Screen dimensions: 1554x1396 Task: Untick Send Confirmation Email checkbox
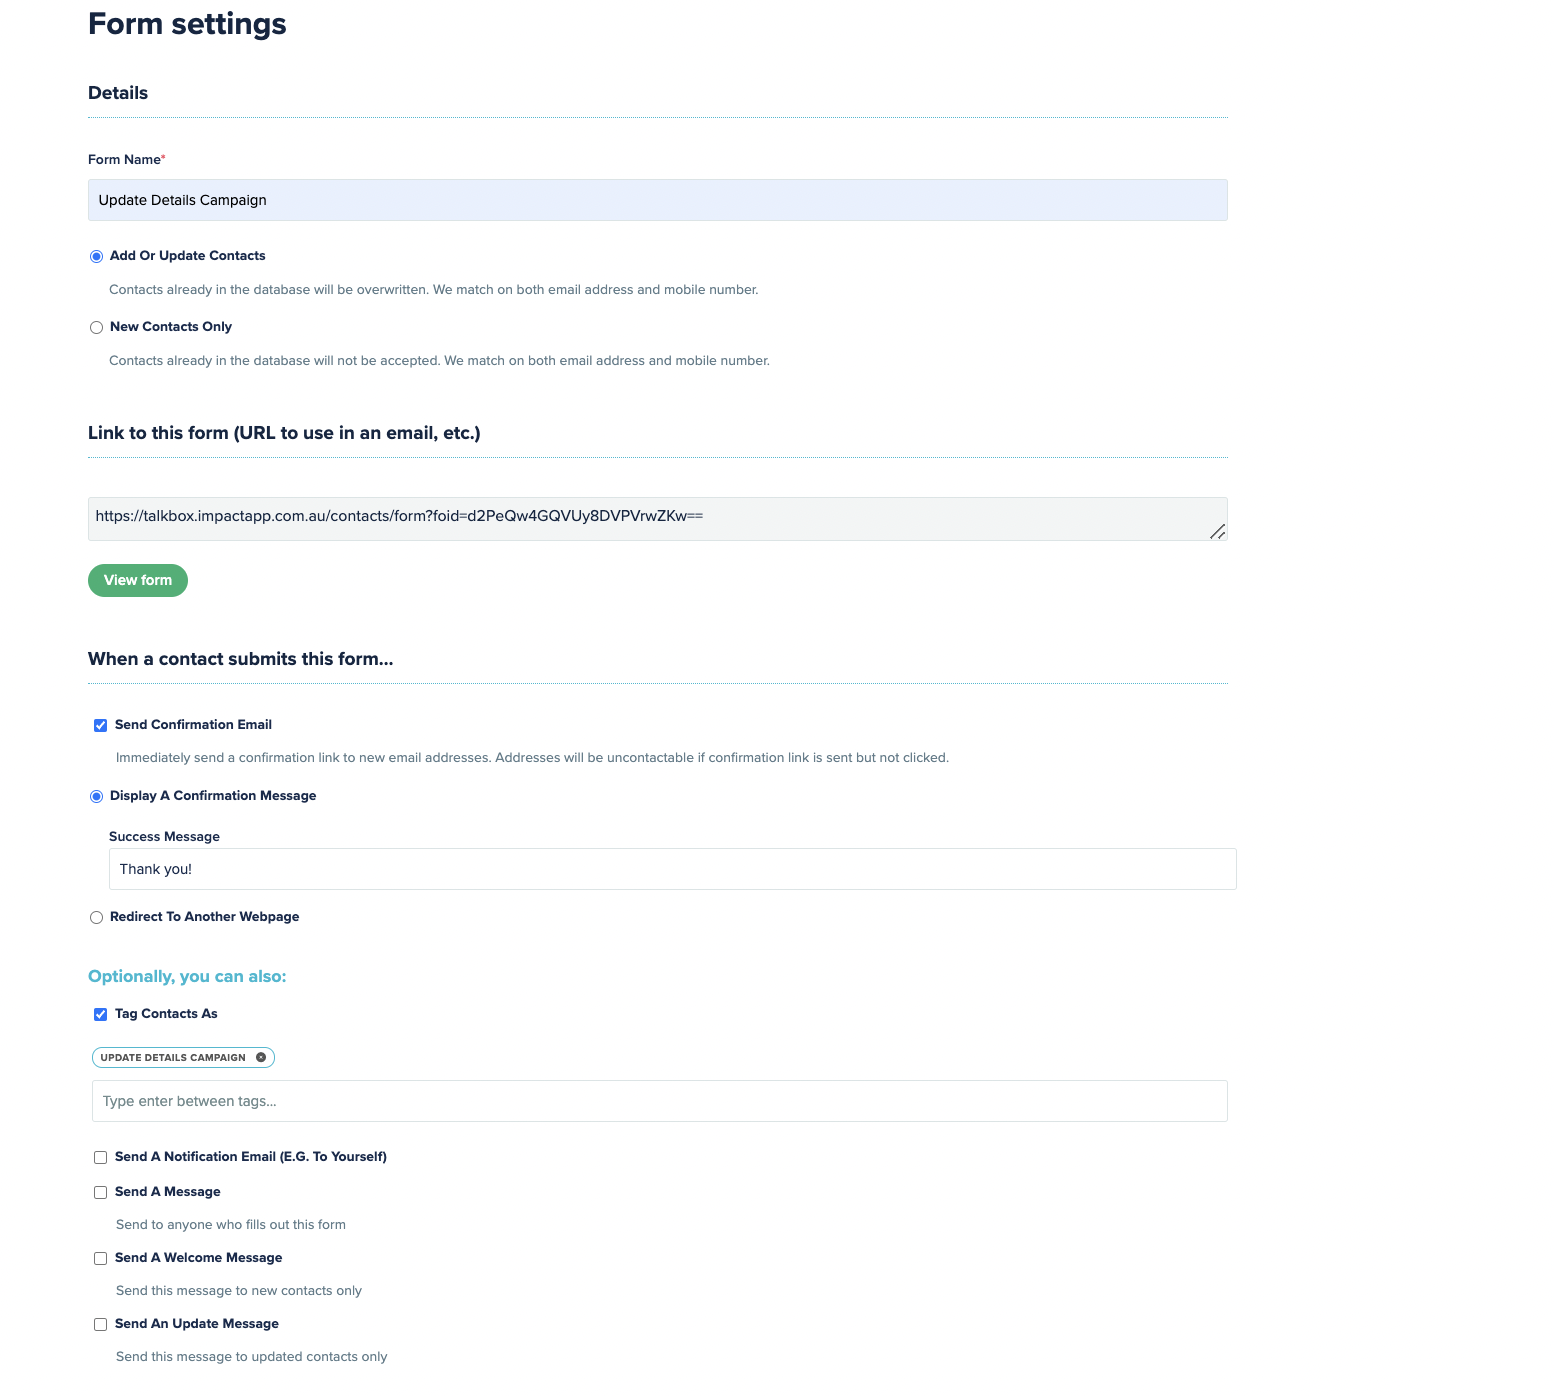(x=101, y=726)
